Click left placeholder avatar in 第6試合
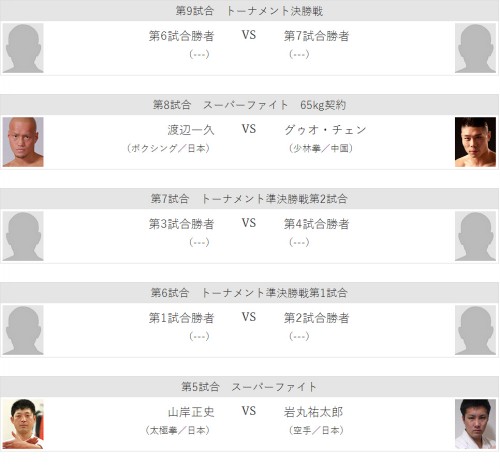The height and width of the screenshot is (469, 500). [23, 330]
